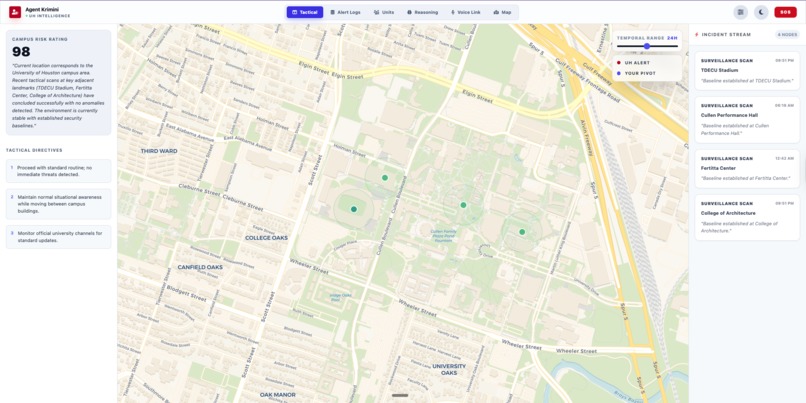Image resolution: width=806 pixels, height=403 pixels.
Task: Click the Incident Stream heading
Action: 726,35
